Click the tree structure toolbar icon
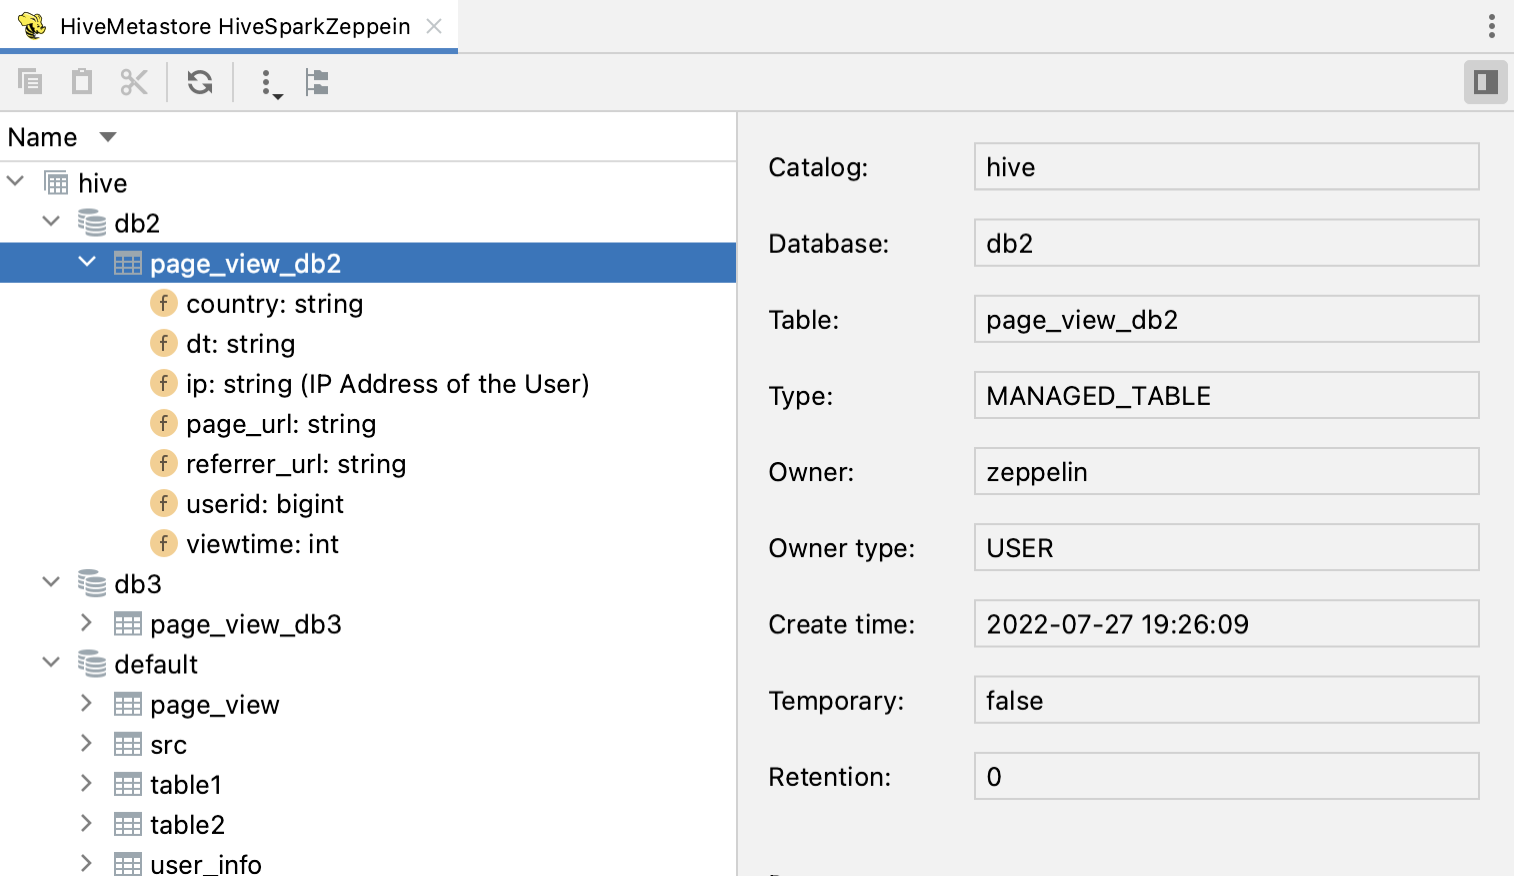The height and width of the screenshot is (876, 1514). (x=317, y=82)
